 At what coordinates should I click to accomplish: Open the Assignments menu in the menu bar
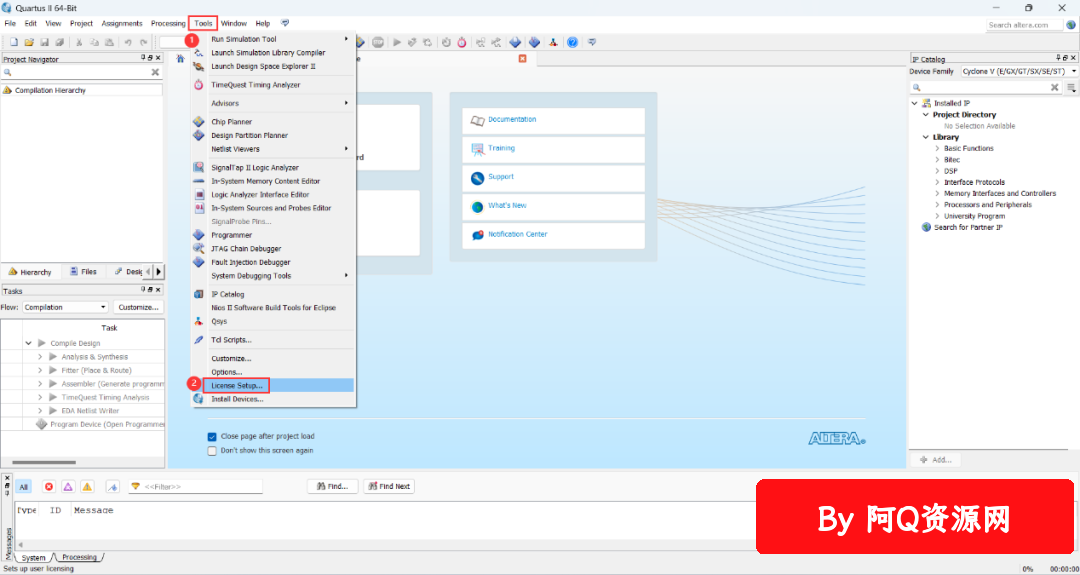[122, 23]
